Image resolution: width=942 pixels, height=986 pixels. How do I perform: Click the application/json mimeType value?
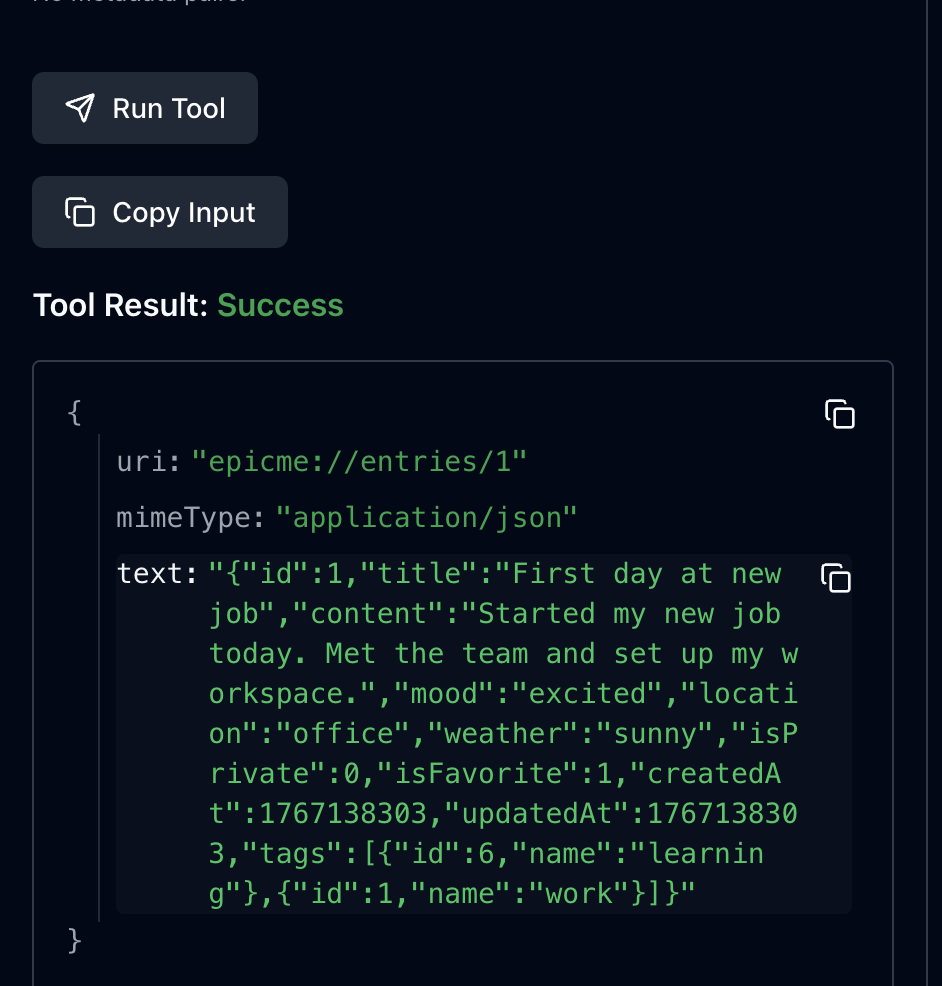click(x=427, y=518)
